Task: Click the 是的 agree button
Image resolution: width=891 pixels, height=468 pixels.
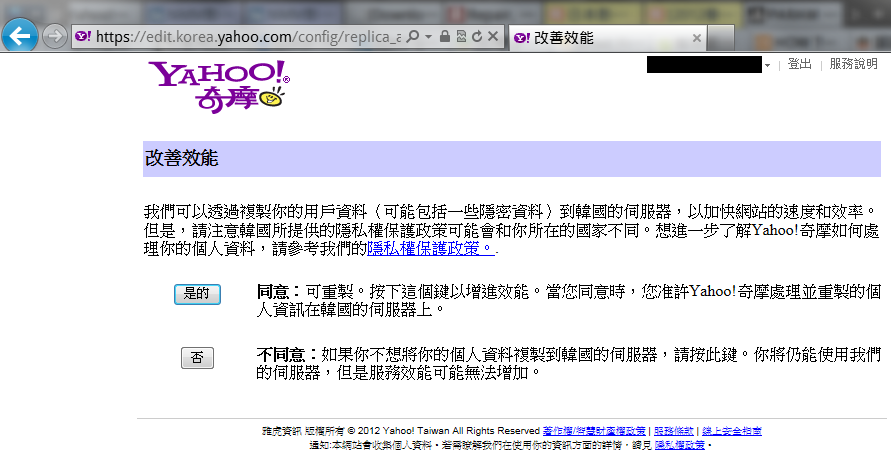Action: click(197, 294)
